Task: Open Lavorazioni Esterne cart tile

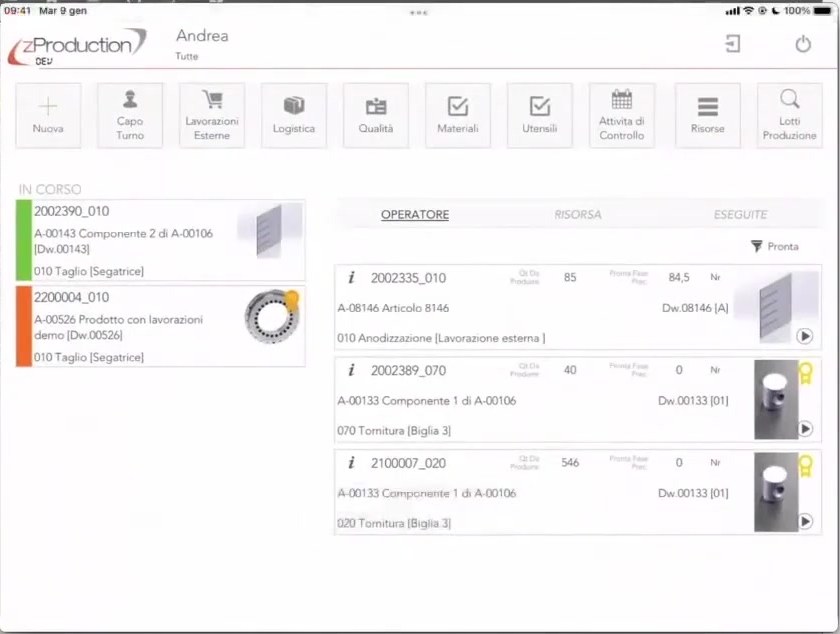Action: [x=212, y=115]
